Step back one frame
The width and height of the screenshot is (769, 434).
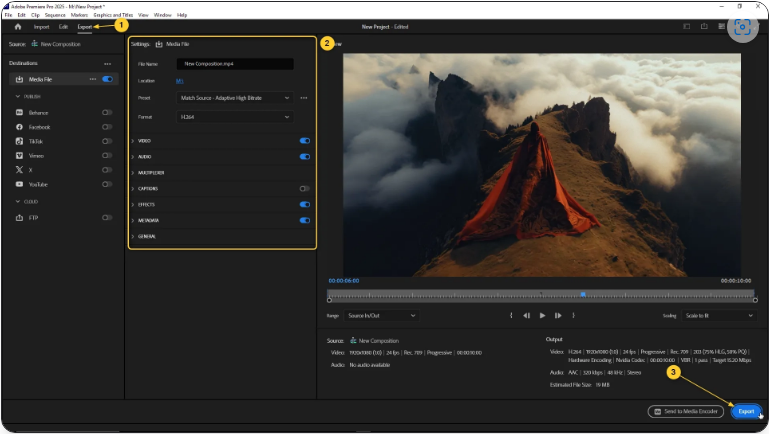526,316
